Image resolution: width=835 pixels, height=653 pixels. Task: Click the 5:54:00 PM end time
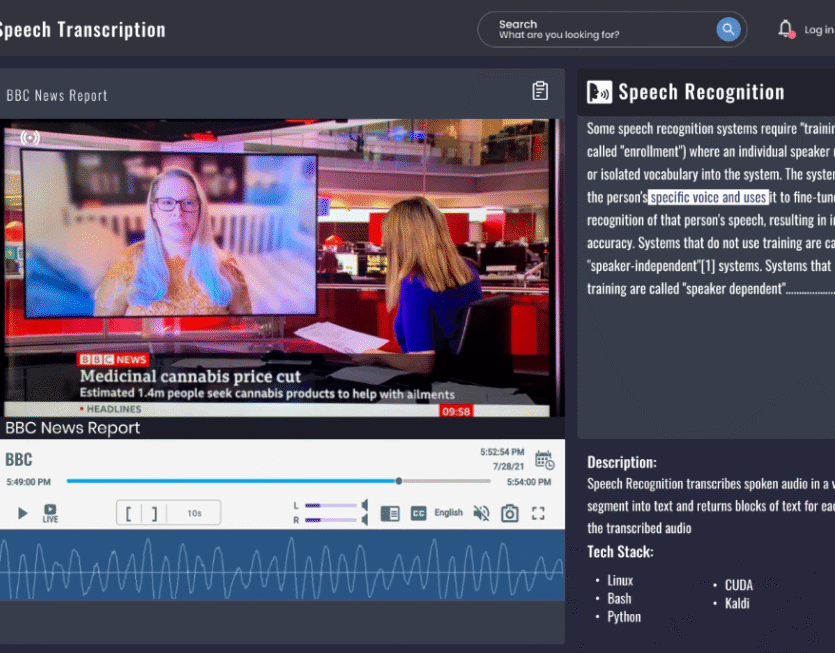pos(529,482)
